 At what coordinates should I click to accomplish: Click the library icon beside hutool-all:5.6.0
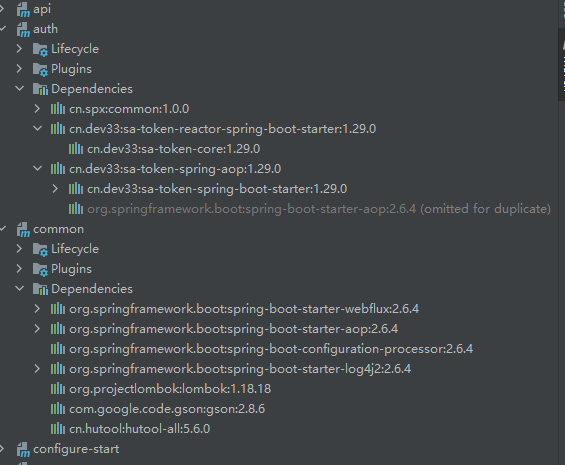[x=58, y=429]
